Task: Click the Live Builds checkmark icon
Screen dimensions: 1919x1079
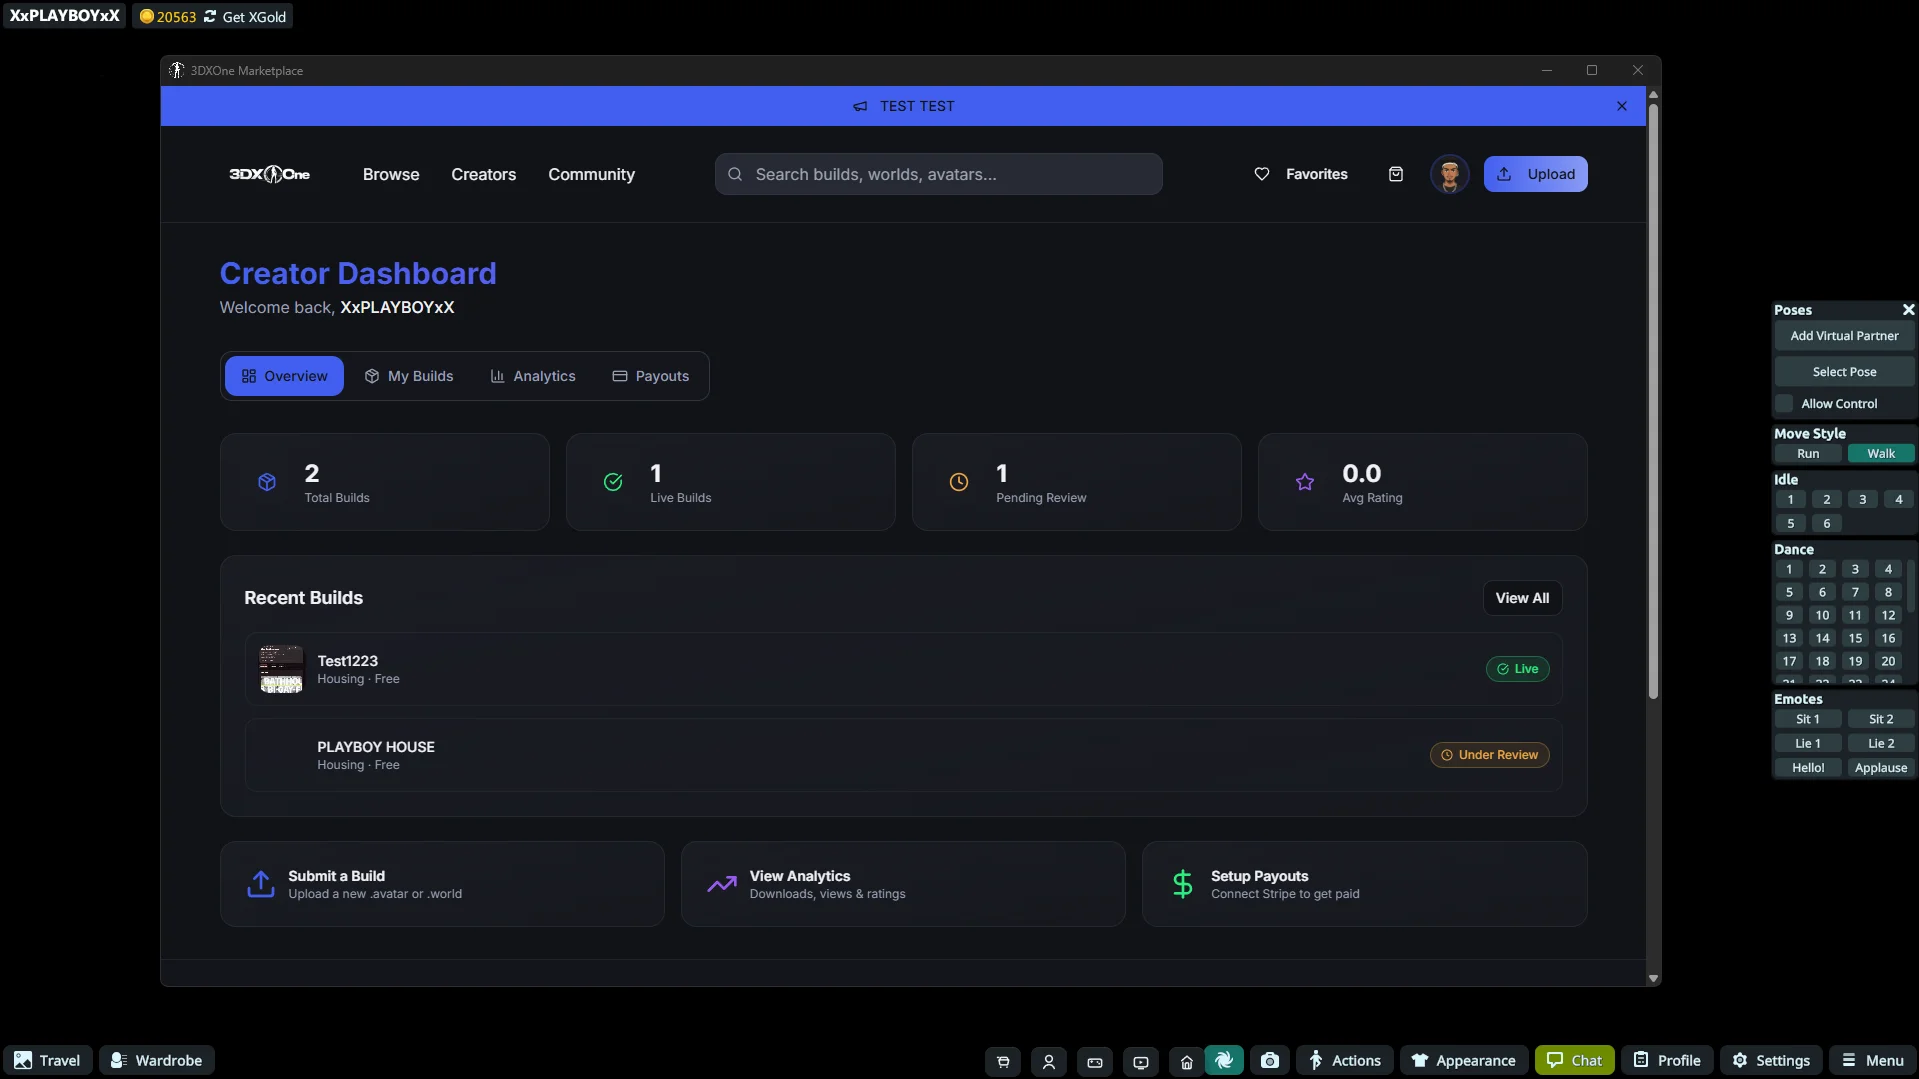Action: [x=613, y=482]
